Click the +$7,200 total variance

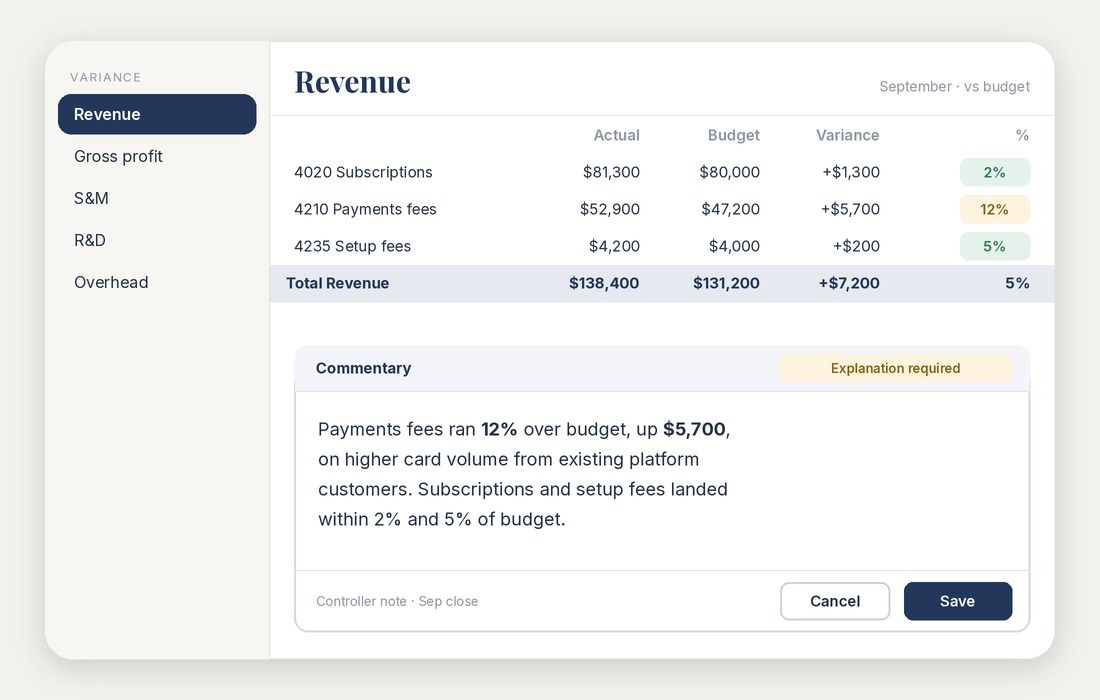click(849, 283)
